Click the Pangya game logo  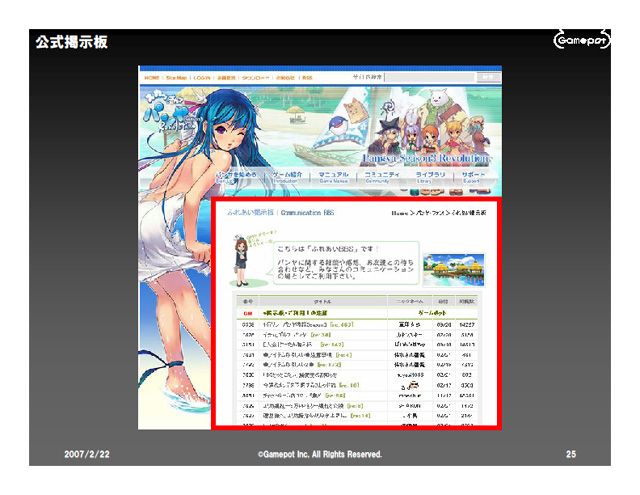click(x=171, y=112)
